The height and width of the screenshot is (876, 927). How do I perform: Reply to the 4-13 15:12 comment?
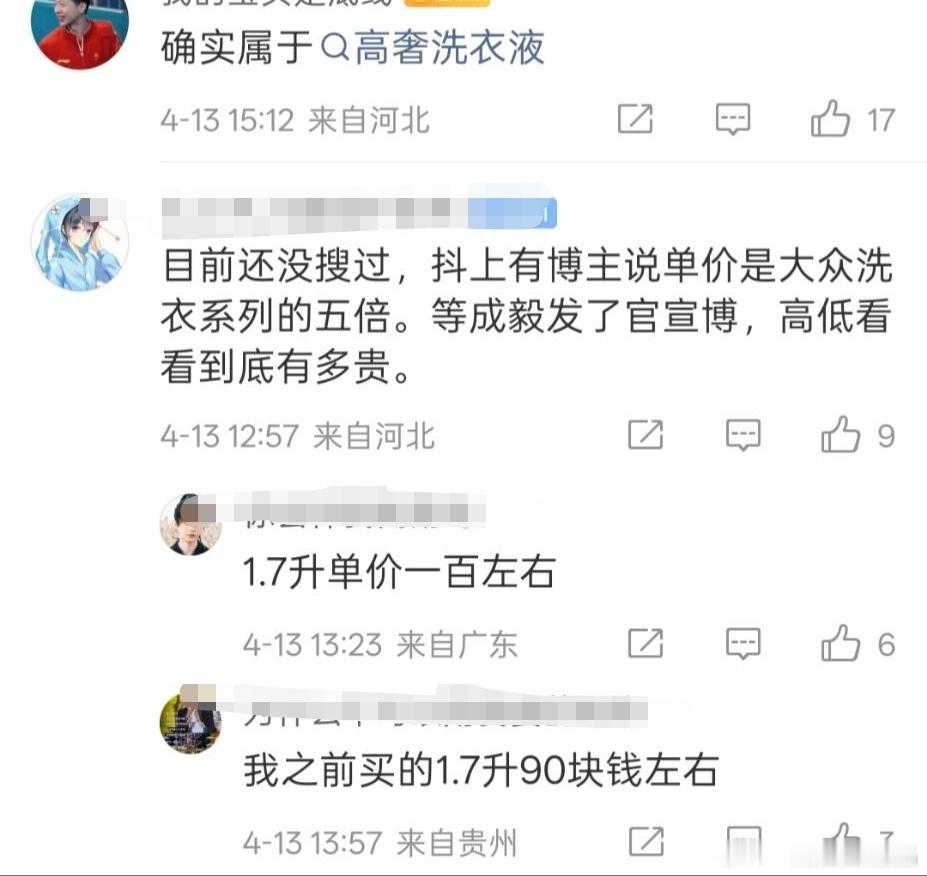[732, 119]
